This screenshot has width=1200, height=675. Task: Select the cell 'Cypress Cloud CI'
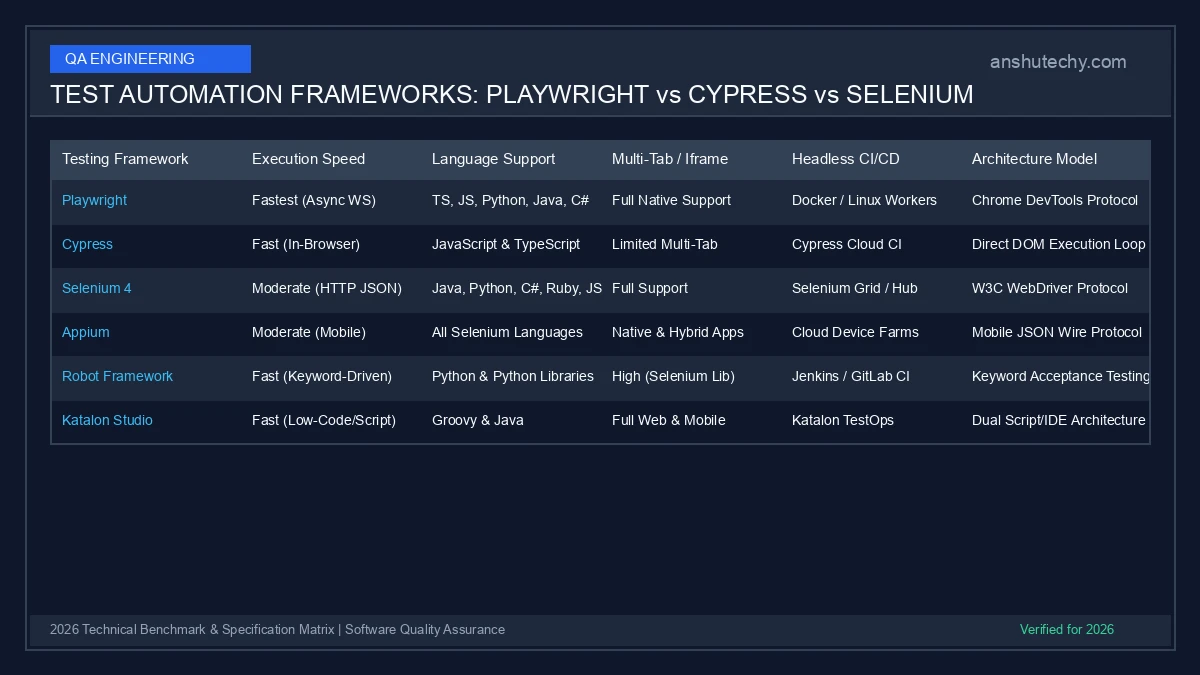847,244
